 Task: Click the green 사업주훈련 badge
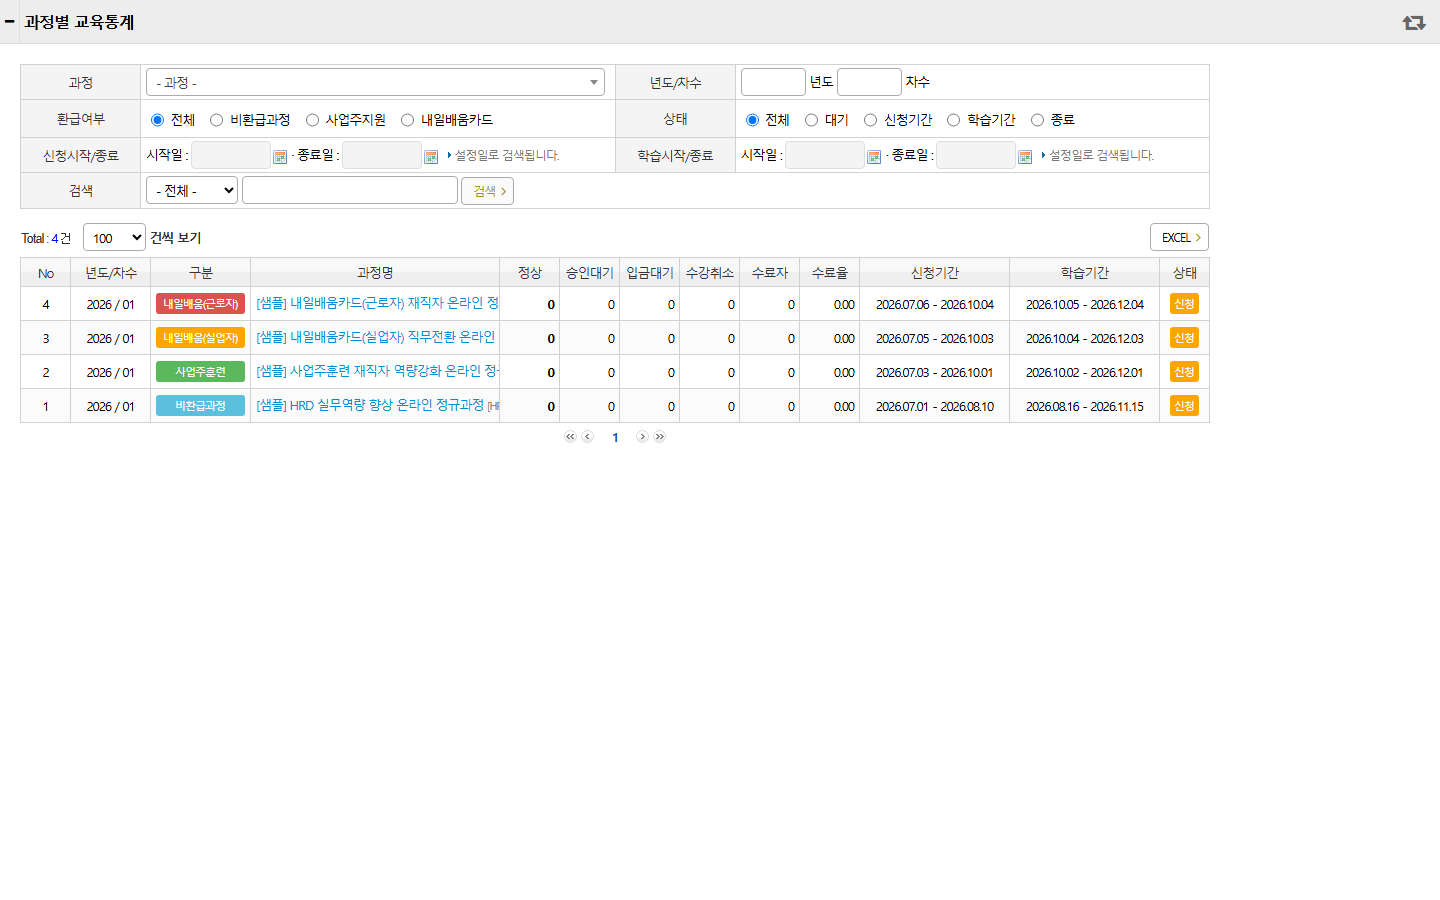[x=200, y=372]
